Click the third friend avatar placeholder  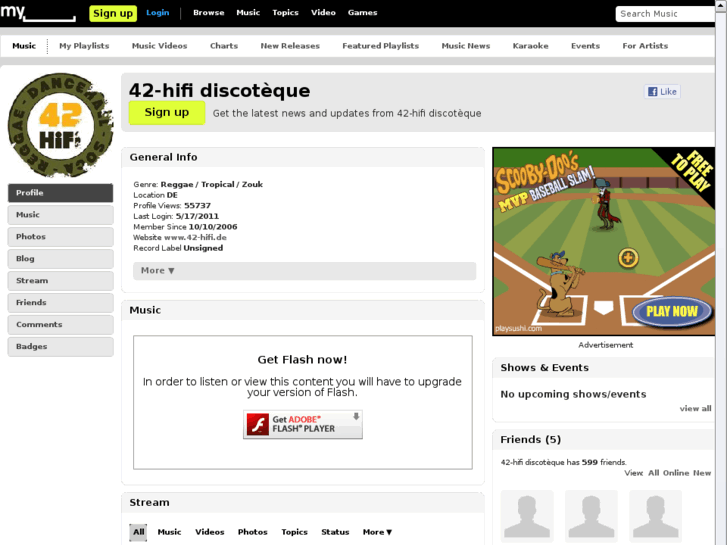[655, 516]
